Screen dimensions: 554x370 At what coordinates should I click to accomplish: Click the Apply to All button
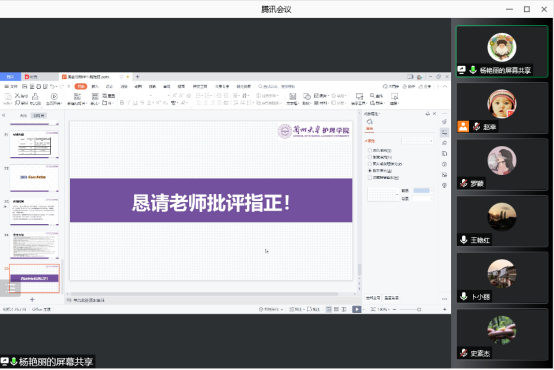[x=373, y=298]
